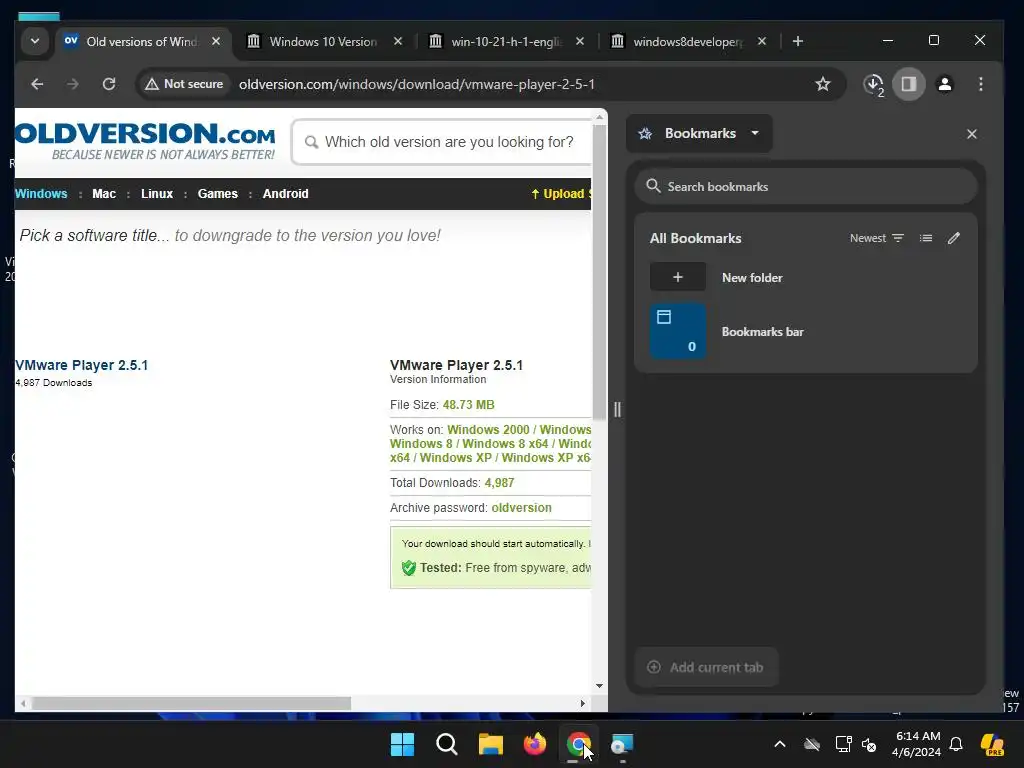Screen dimensions: 1024x768
Task: Click the address bar URL
Action: [417, 84]
